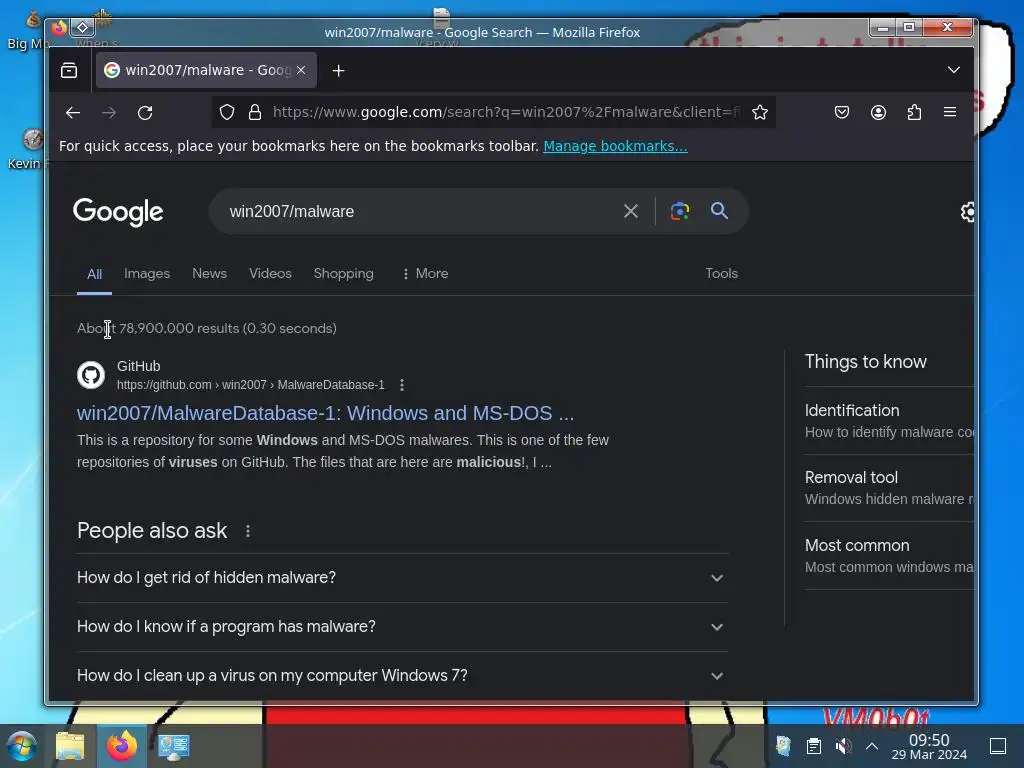Switch to Shopping results tab
1024x768 pixels.
point(344,273)
